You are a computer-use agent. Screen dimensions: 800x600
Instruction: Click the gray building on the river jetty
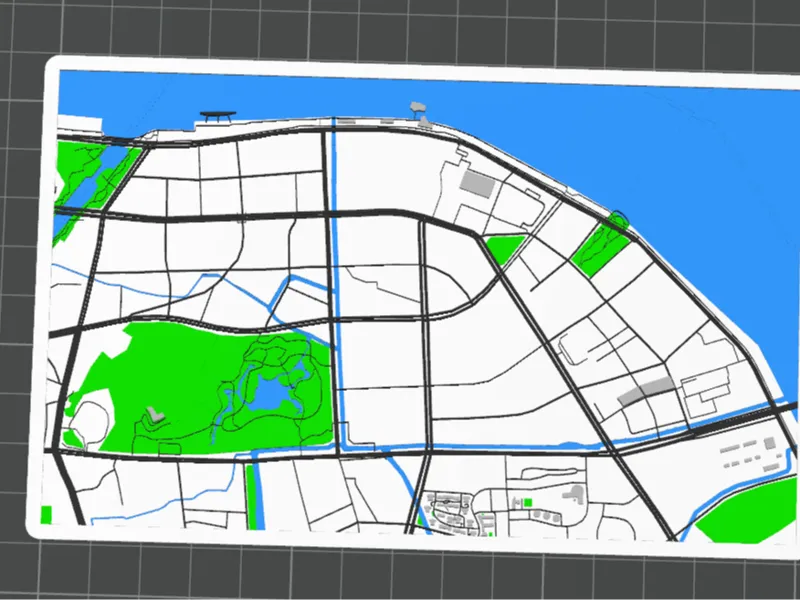click(418, 107)
